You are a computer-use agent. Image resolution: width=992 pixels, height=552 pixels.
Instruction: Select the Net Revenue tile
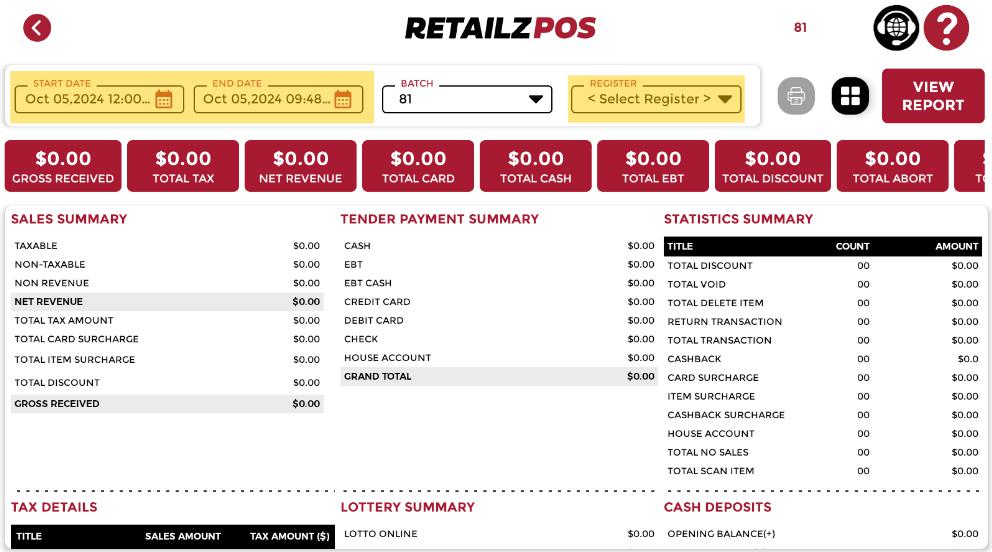click(x=301, y=166)
